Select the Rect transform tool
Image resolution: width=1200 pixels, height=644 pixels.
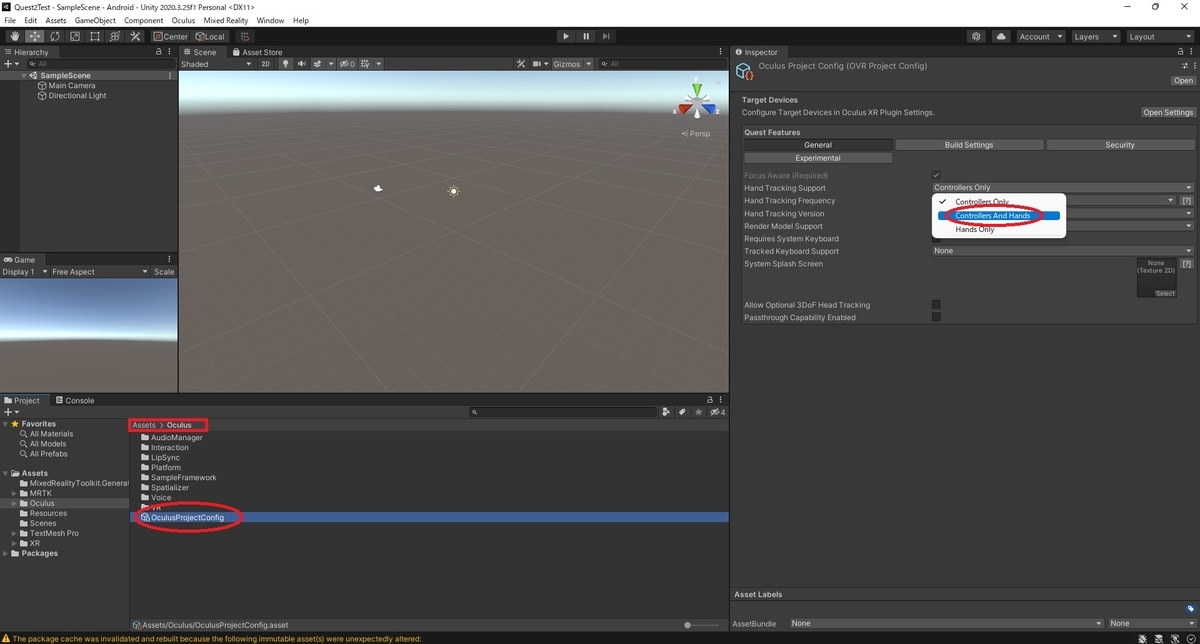tap(94, 36)
